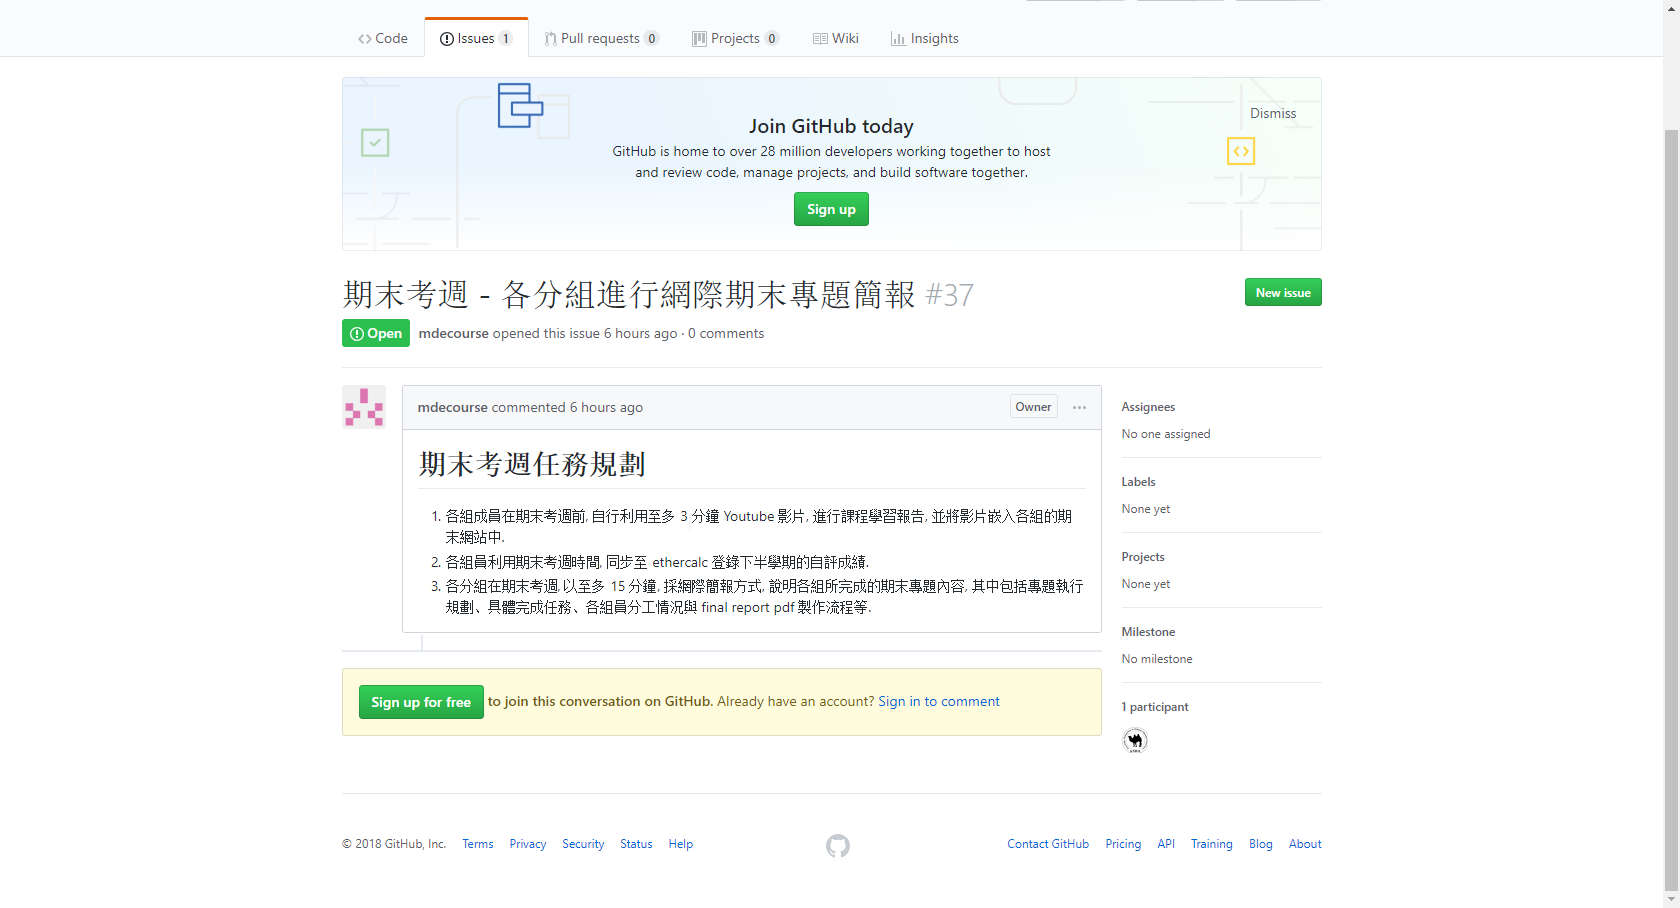The width and height of the screenshot is (1680, 908).
Task: Click Sign up for free button
Action: coord(421,702)
